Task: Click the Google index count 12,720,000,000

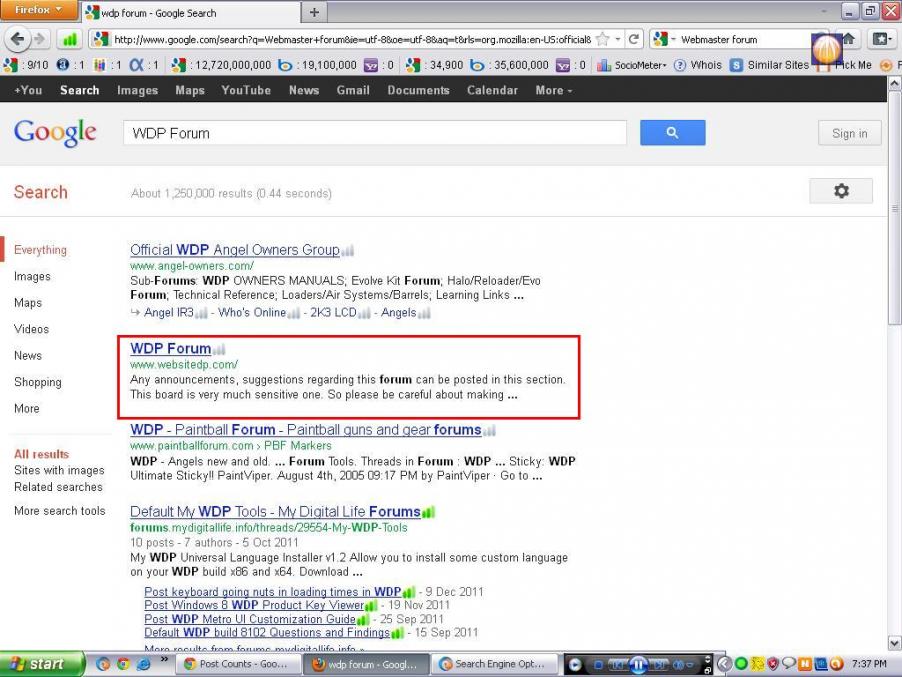Action: pyautogui.click(x=221, y=65)
